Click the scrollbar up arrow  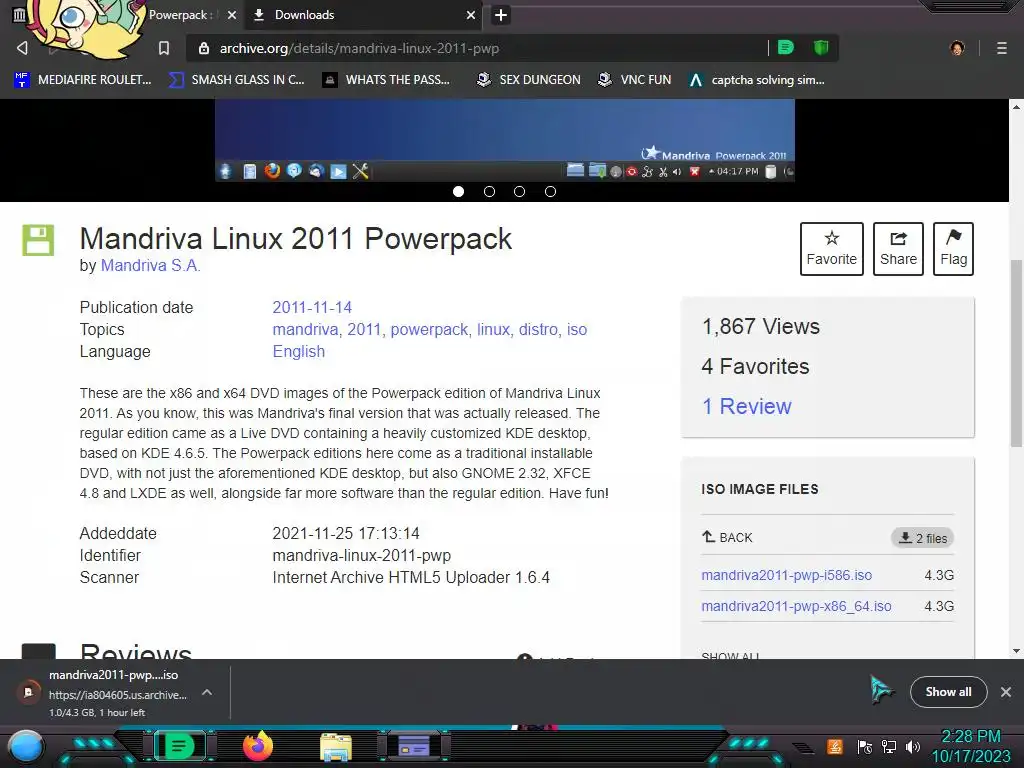pos(1016,106)
